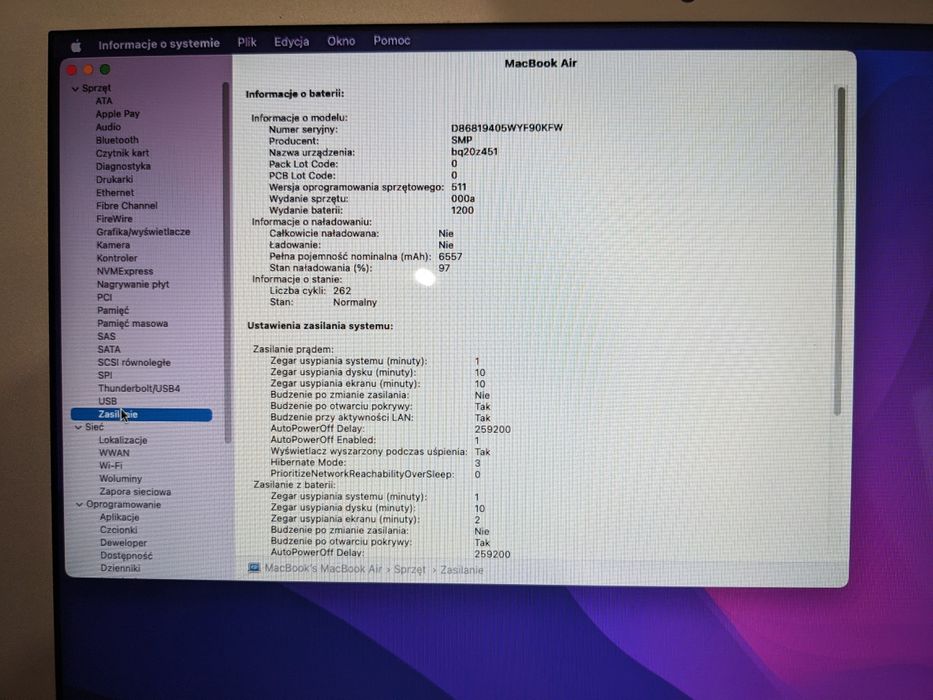Select SAS in the sidebar

click(x=107, y=336)
